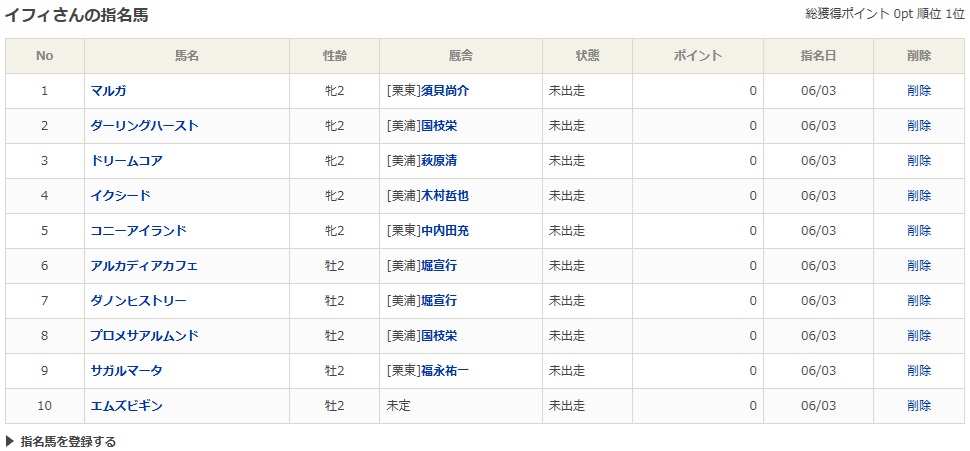Delete ダノンヒストリー from the list
Image resolution: width=970 pixels, height=451 pixels.
pos(919,301)
